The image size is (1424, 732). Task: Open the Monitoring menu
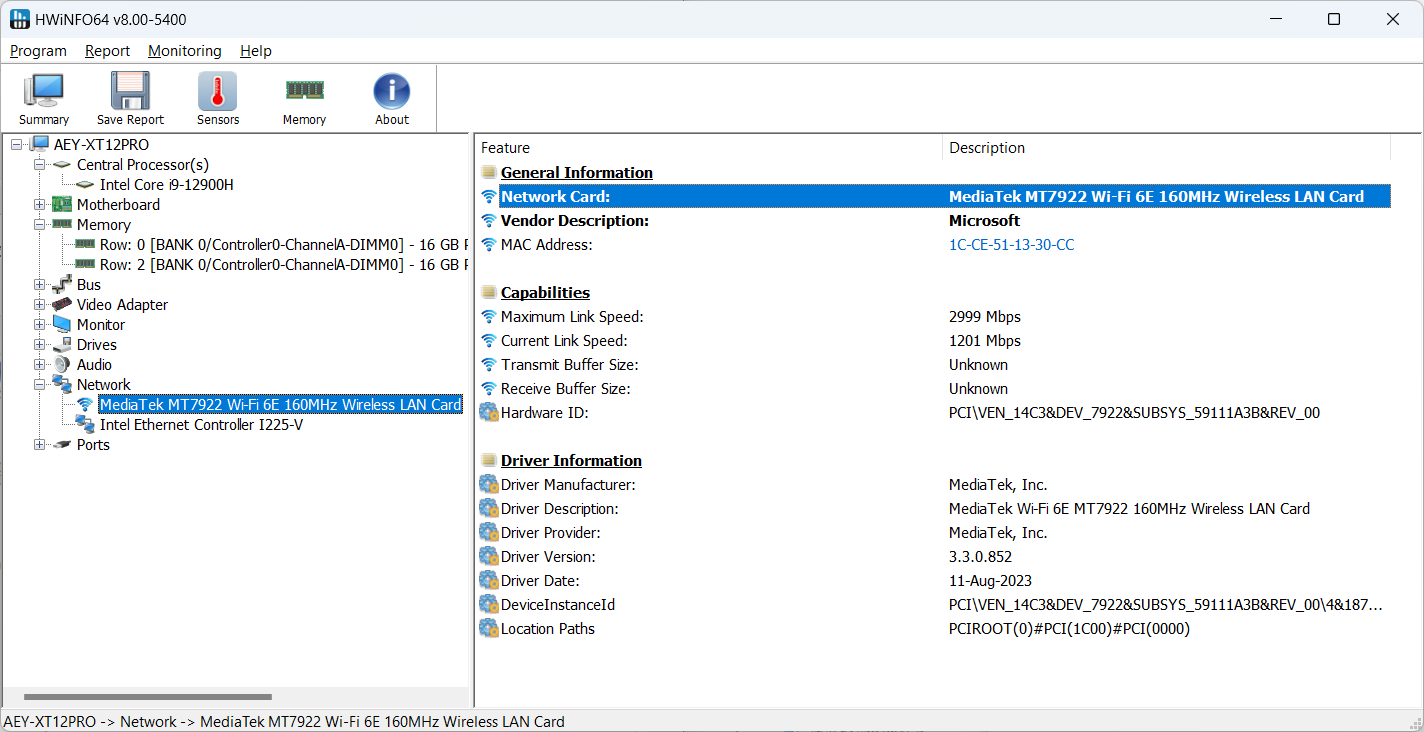pyautogui.click(x=185, y=51)
